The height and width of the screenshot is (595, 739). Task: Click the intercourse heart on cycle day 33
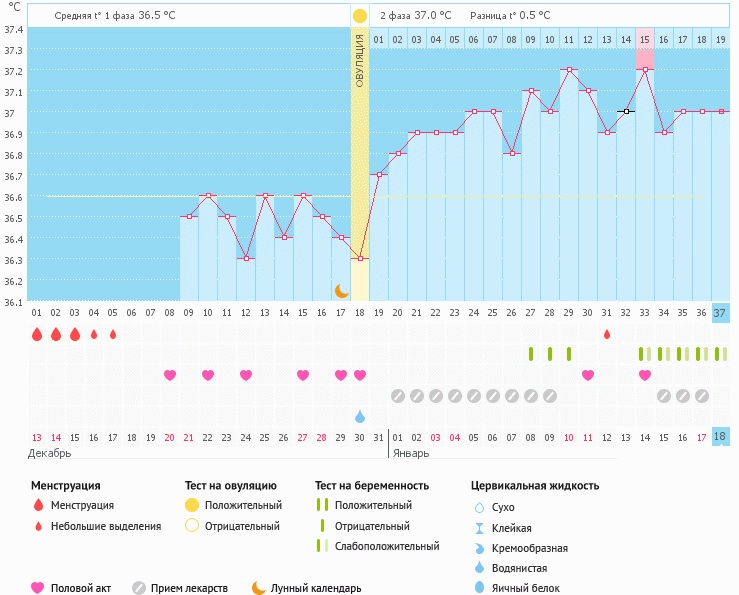[645, 375]
